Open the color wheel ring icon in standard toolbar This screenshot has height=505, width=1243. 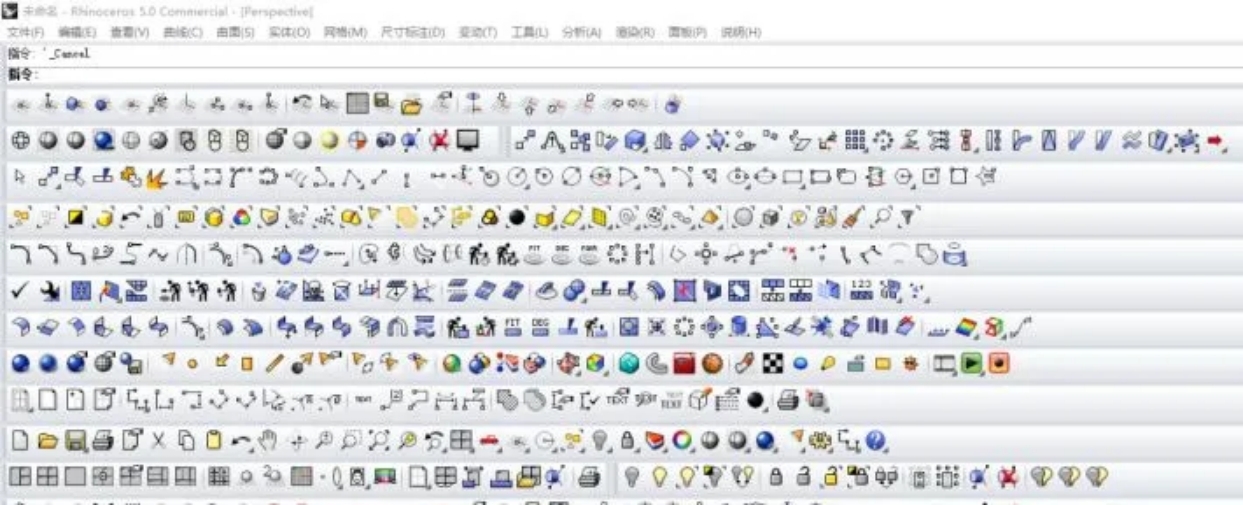(x=683, y=441)
